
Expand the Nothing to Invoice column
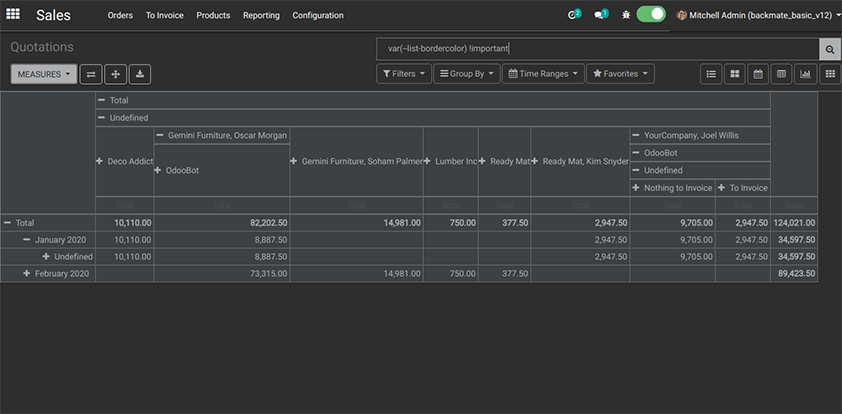tap(672, 188)
